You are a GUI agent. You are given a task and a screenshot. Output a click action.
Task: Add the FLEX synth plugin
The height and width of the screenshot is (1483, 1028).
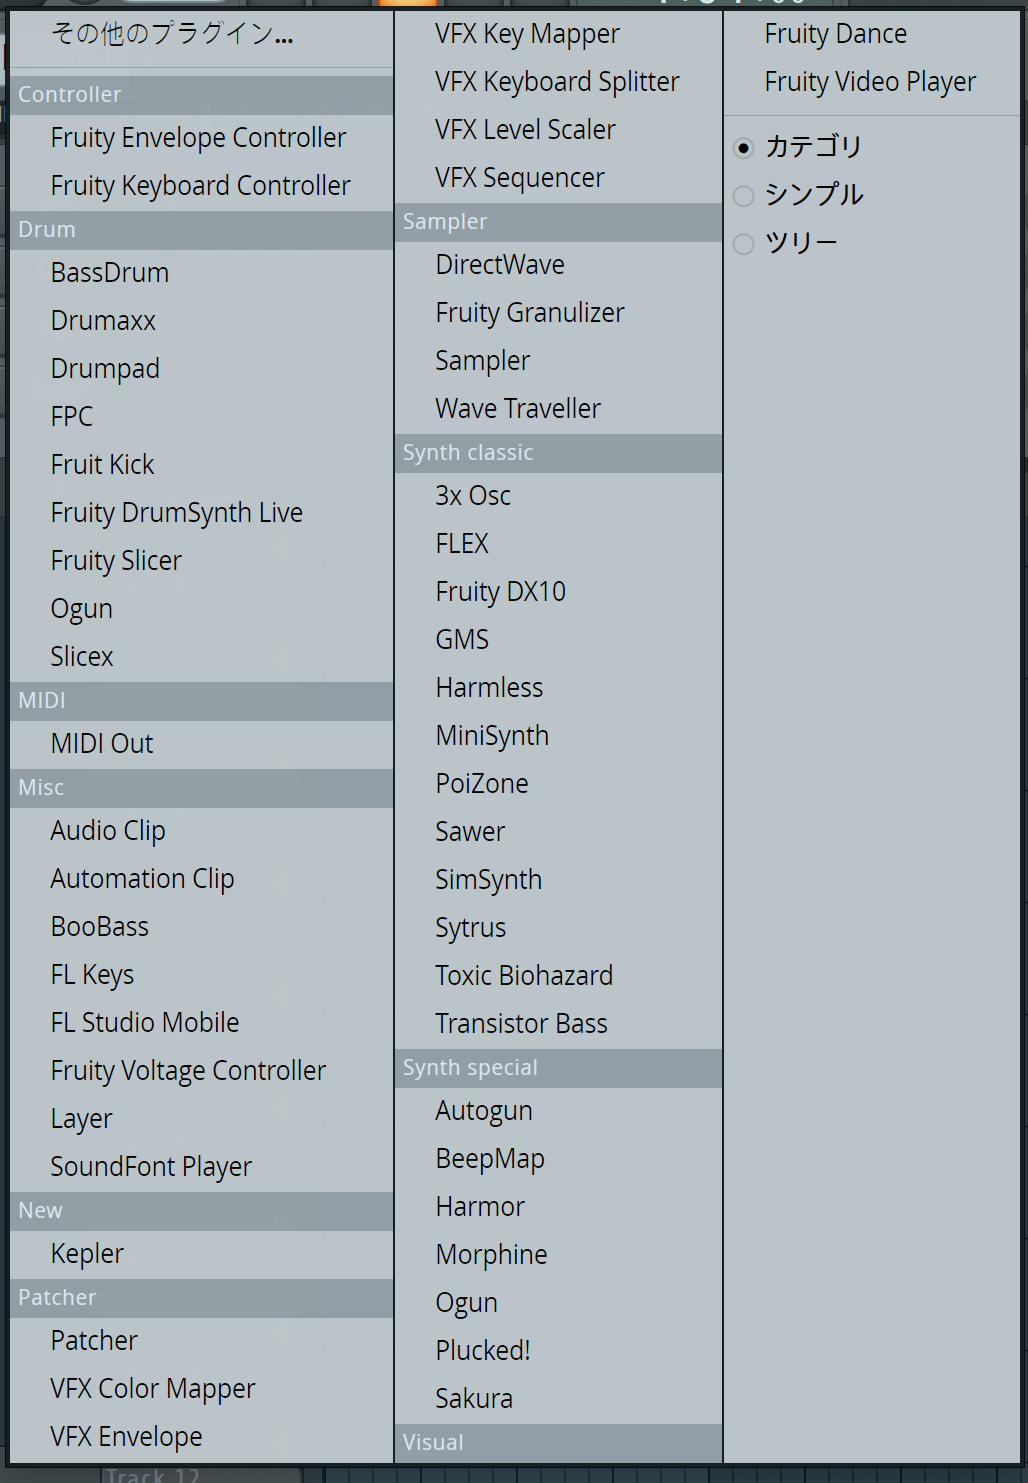coord(462,544)
